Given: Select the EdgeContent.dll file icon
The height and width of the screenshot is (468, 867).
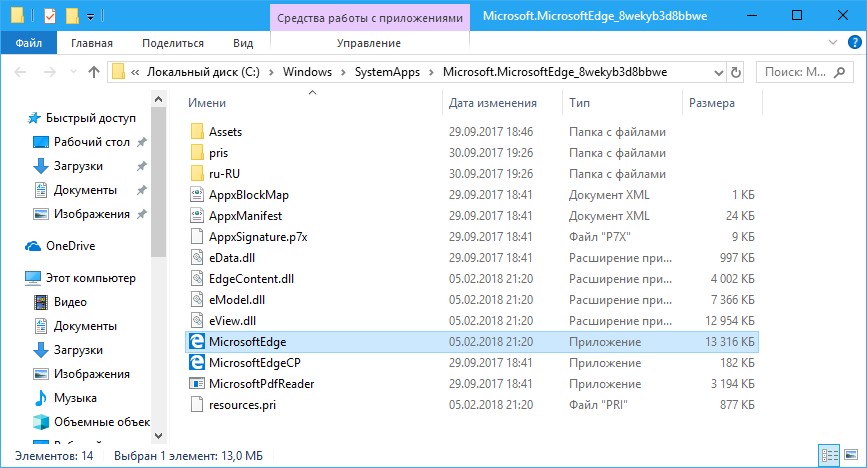Looking at the screenshot, I should (197, 279).
